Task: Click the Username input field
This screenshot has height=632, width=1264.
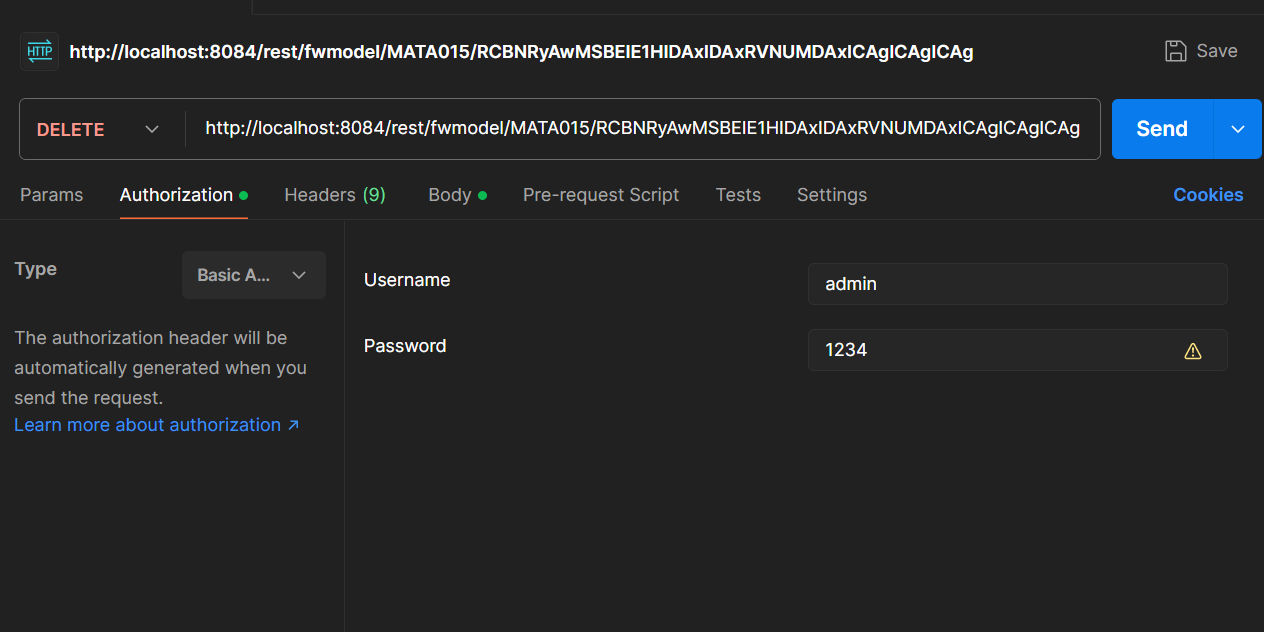Action: (1016, 284)
